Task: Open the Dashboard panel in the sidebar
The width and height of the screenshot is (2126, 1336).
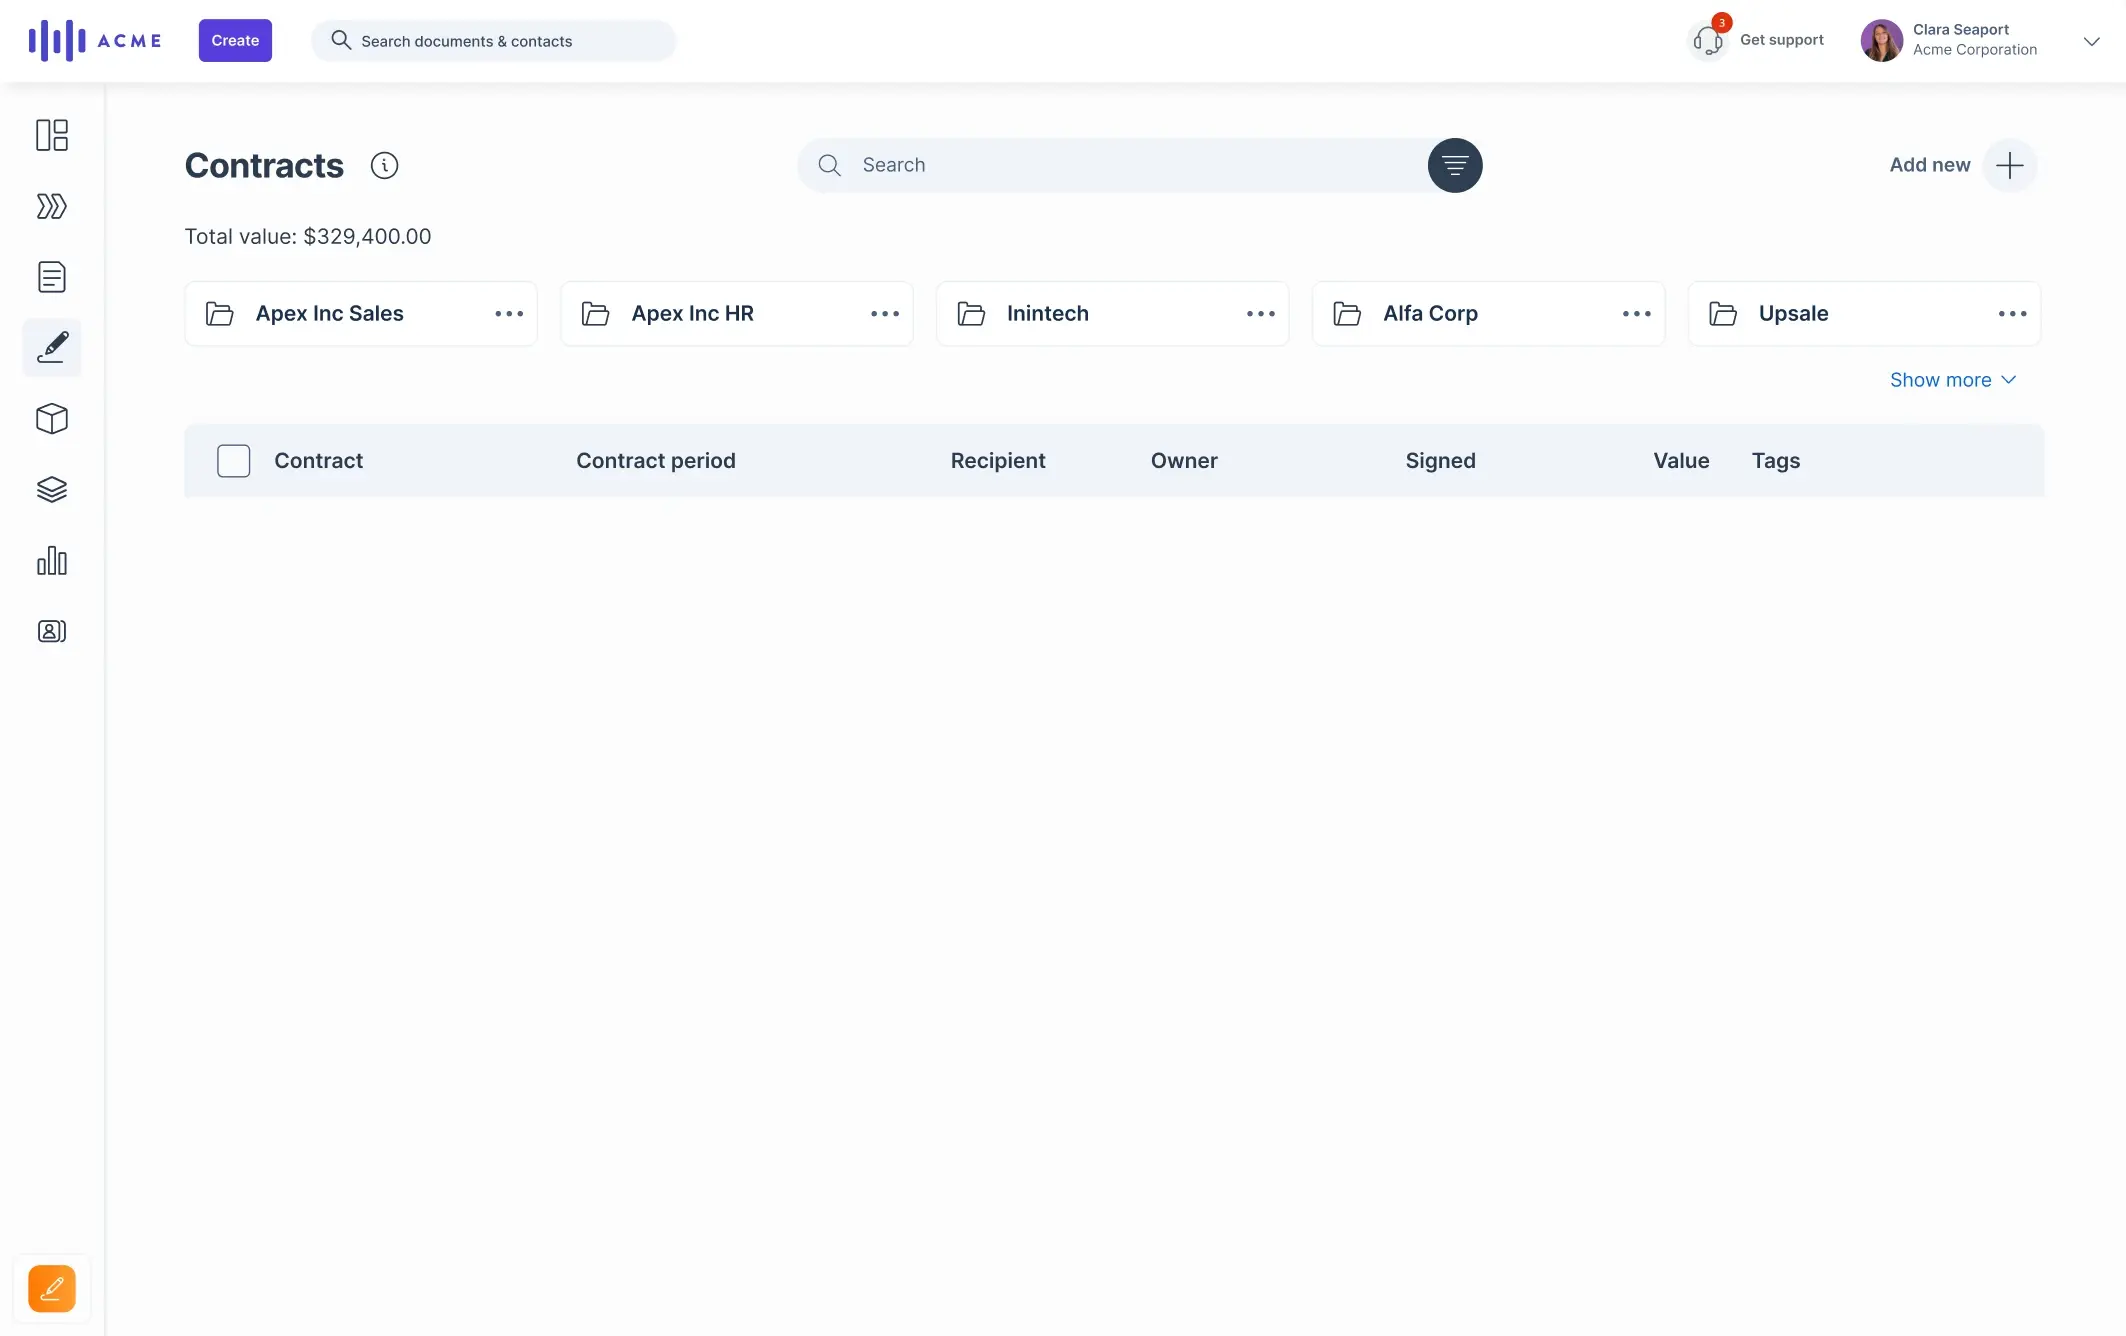Action: click(52, 135)
